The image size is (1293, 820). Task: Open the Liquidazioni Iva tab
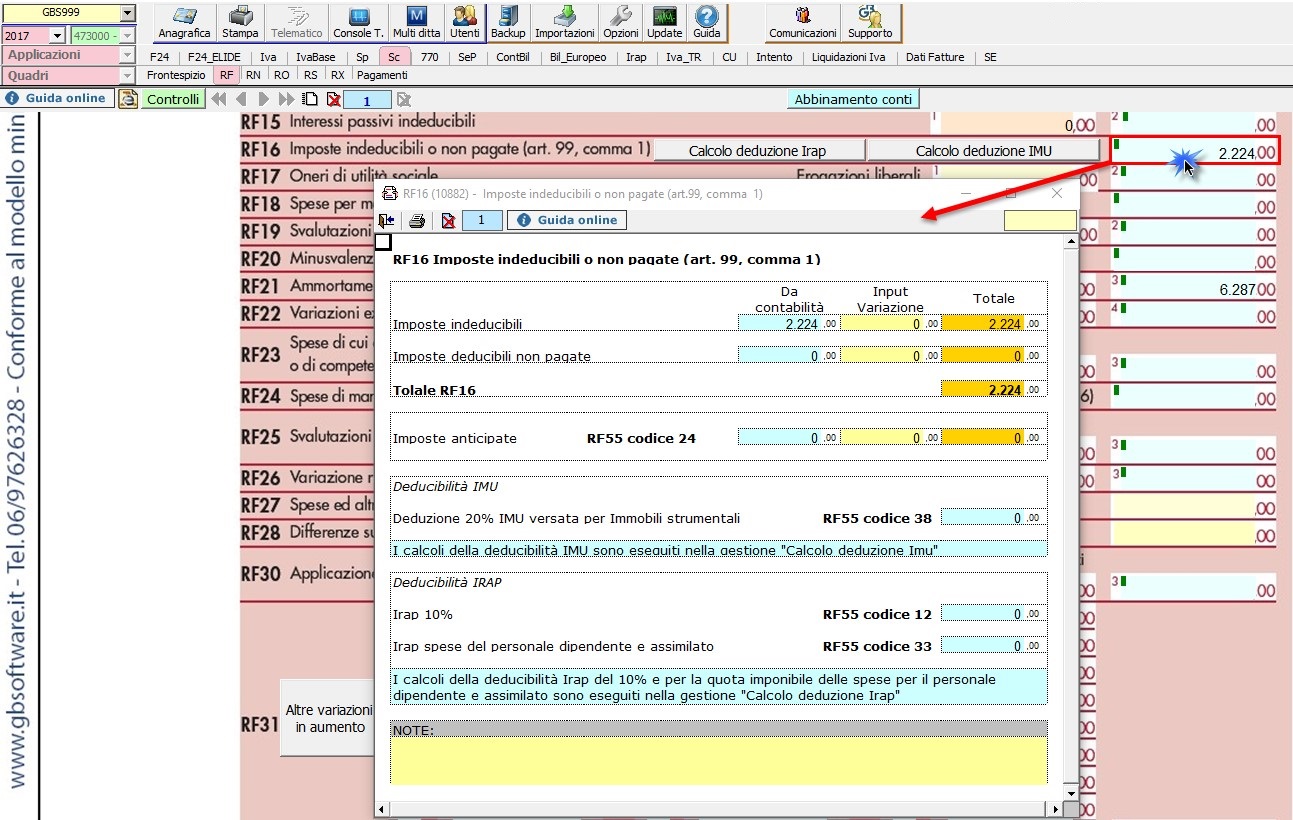click(x=848, y=57)
